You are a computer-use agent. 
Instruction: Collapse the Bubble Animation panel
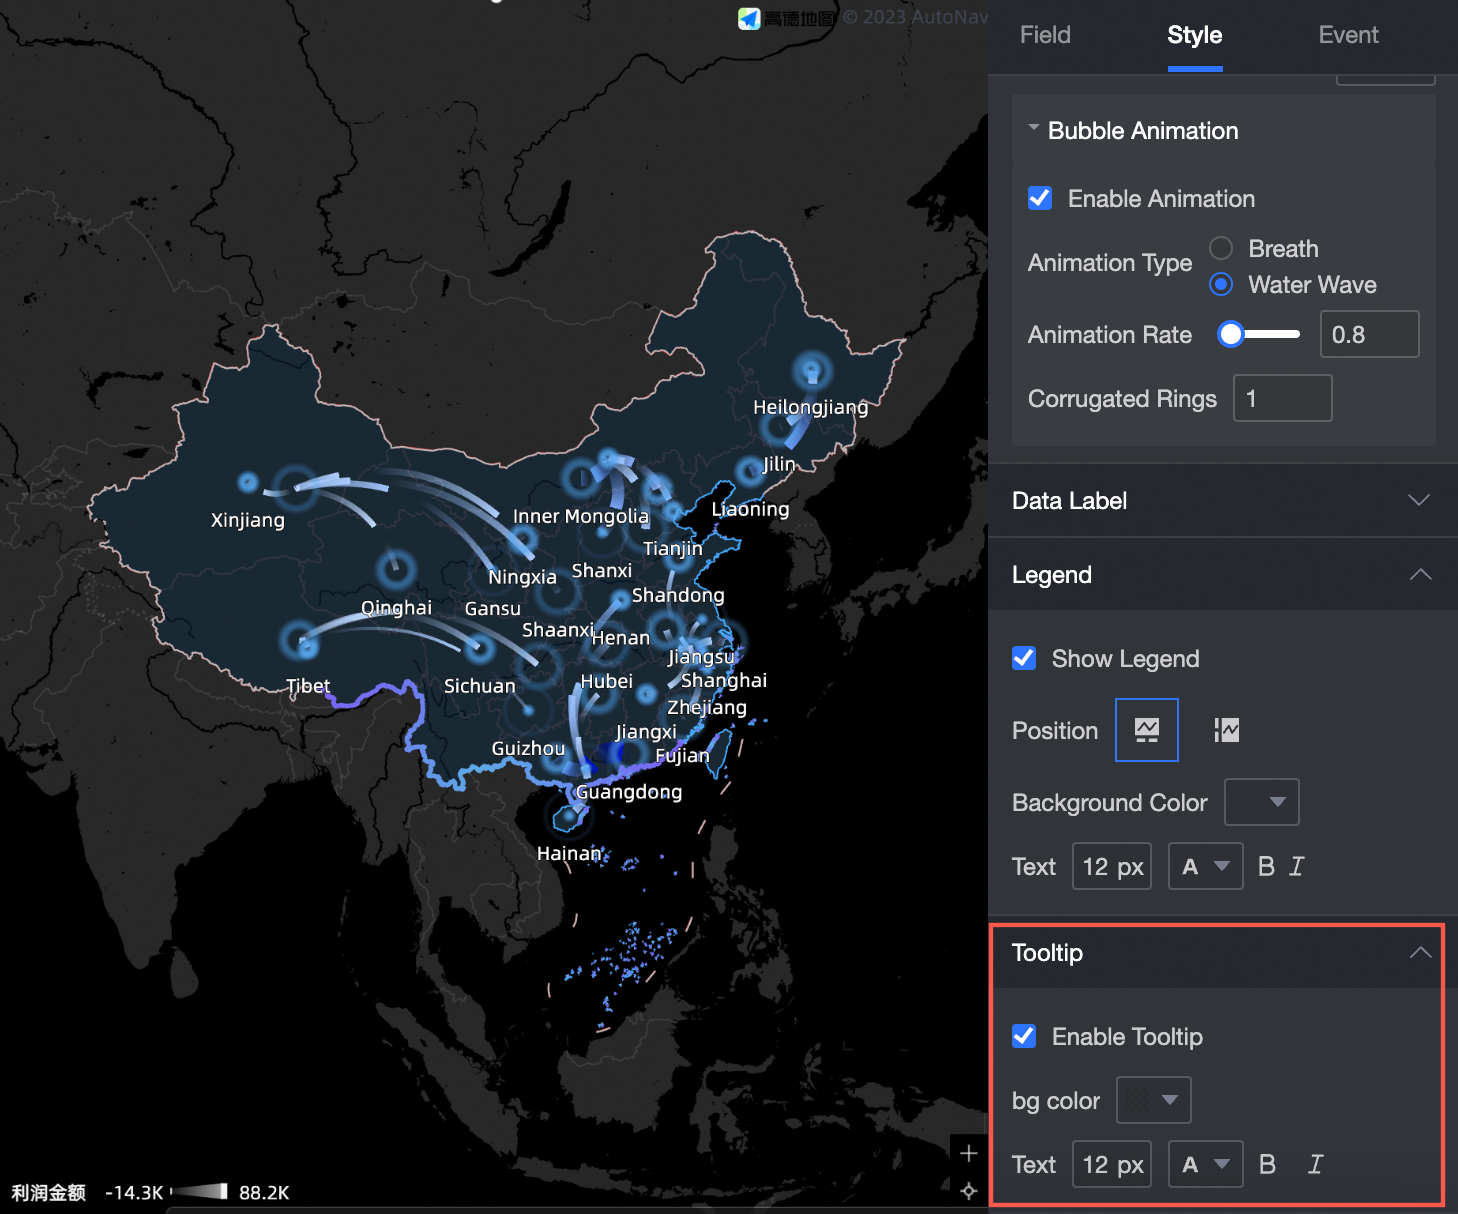click(x=1034, y=128)
